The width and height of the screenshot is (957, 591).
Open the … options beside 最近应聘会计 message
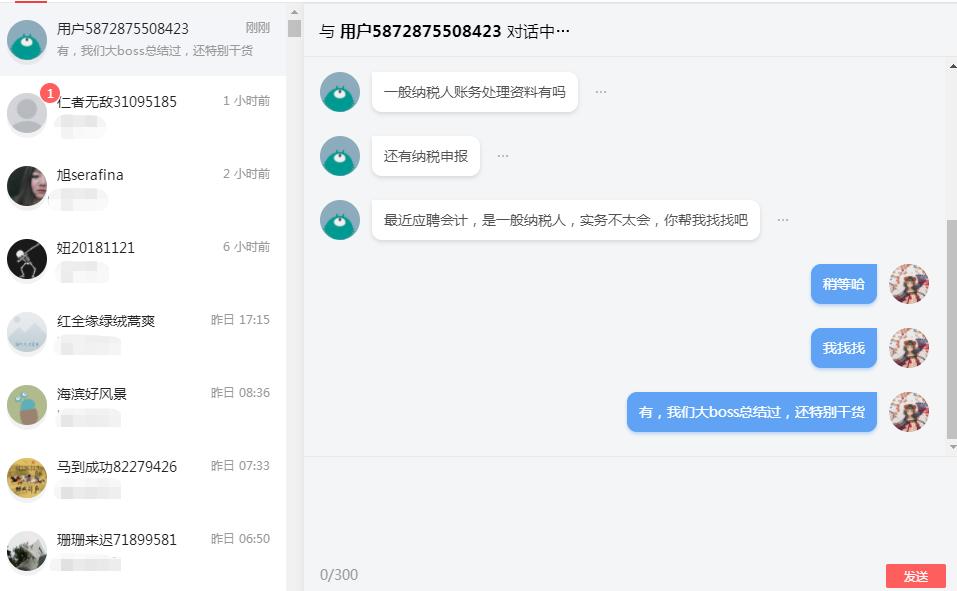782,219
